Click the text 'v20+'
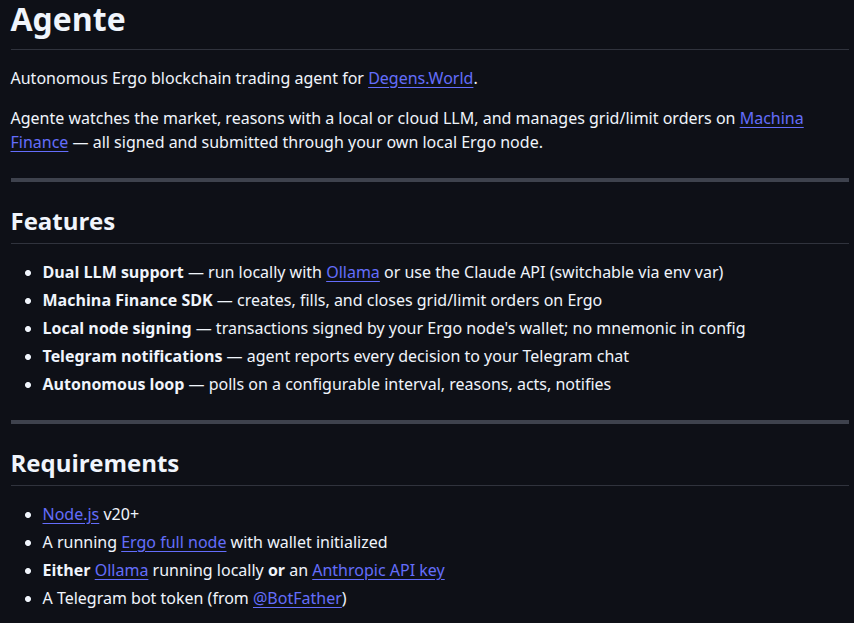854x623 pixels. tap(121, 514)
